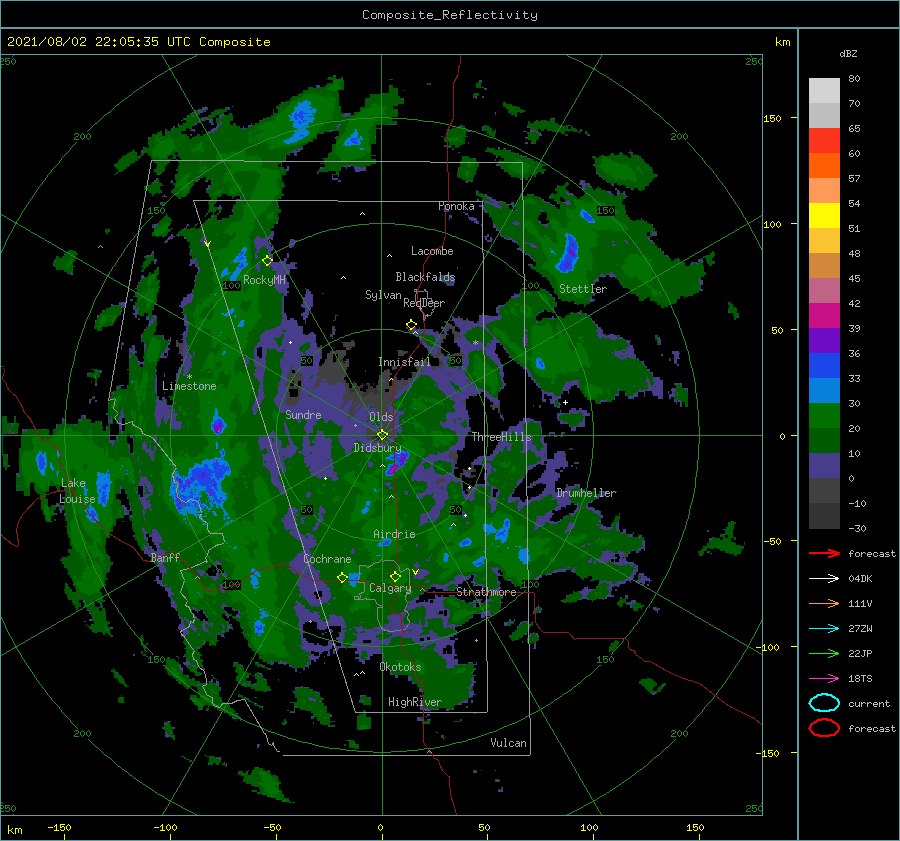Click the Ponoka label on the map
This screenshot has height=841, width=900.
point(456,206)
